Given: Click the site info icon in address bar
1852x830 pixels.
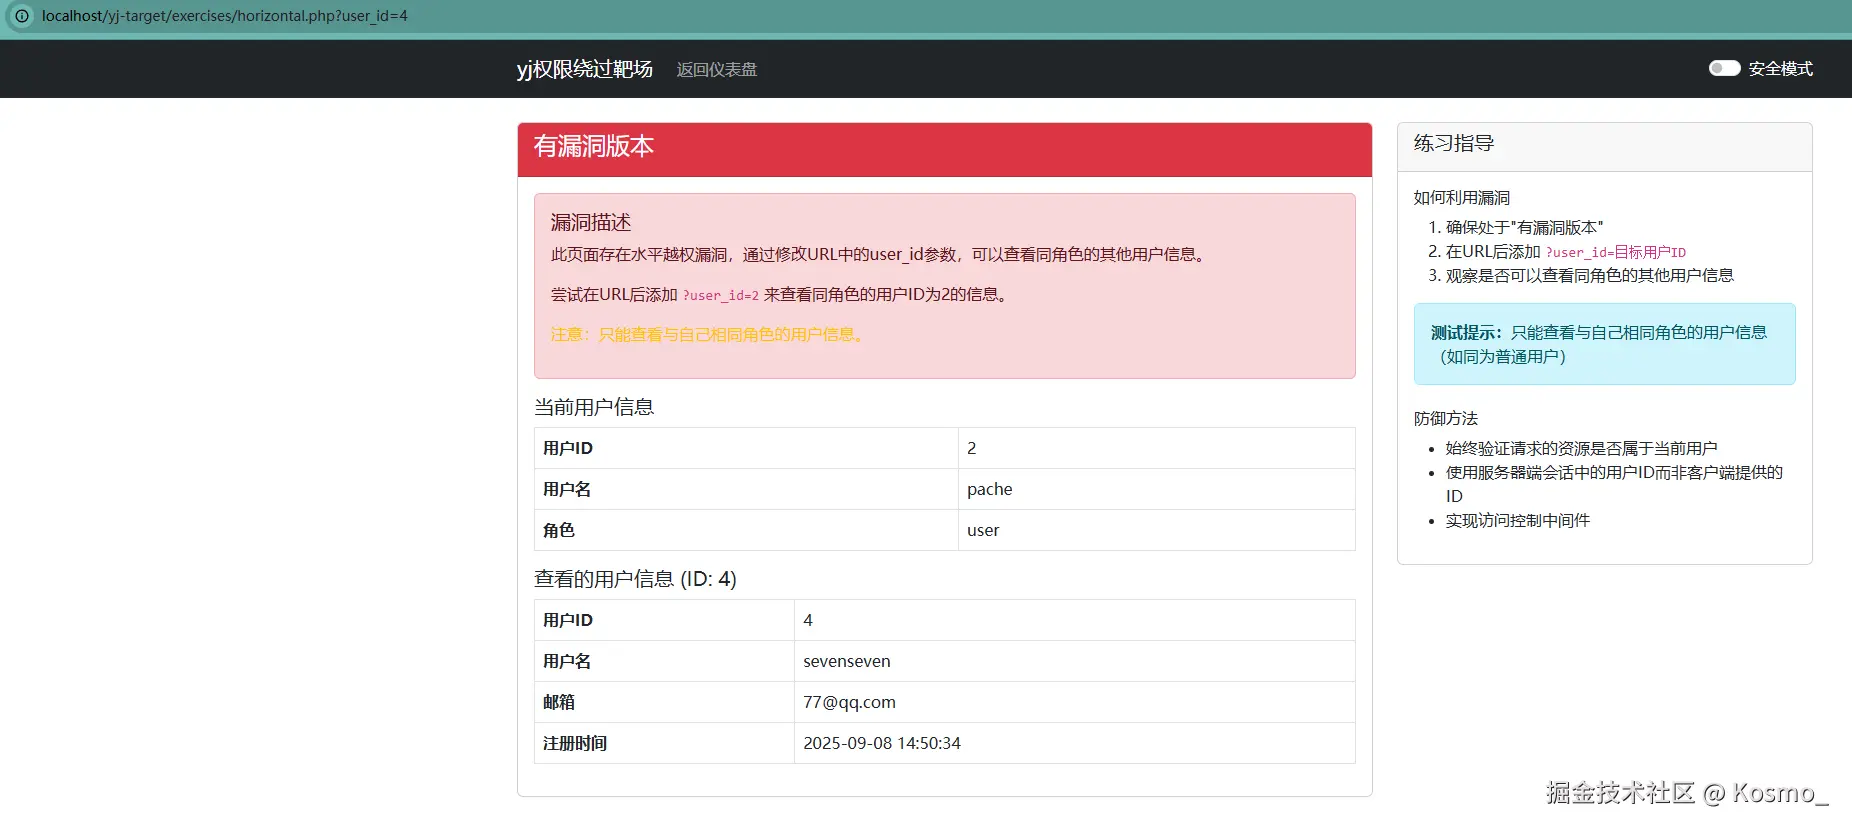Looking at the screenshot, I should (22, 16).
